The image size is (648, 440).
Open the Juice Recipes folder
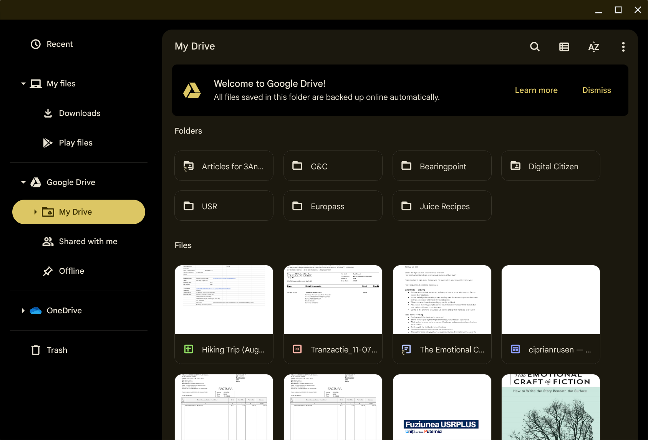coord(442,206)
